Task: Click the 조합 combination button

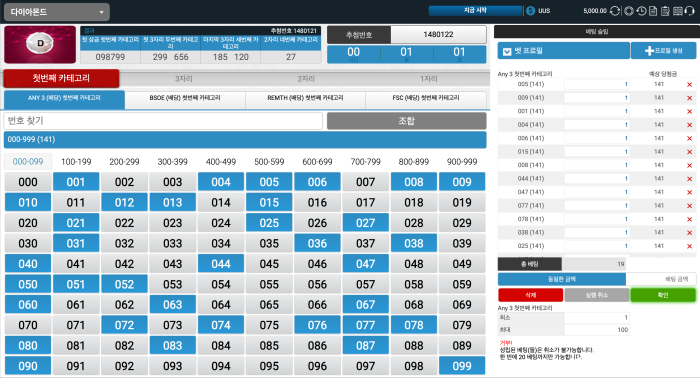Action: point(407,121)
